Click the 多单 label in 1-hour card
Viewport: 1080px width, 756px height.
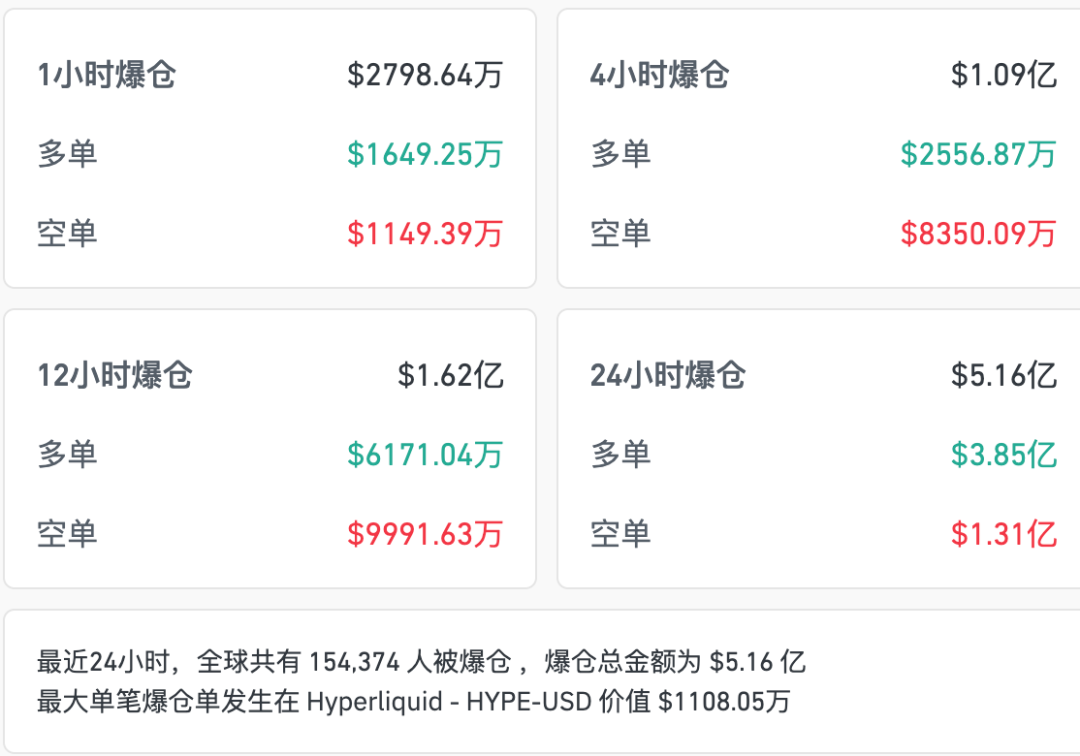pyautogui.click(x=68, y=154)
